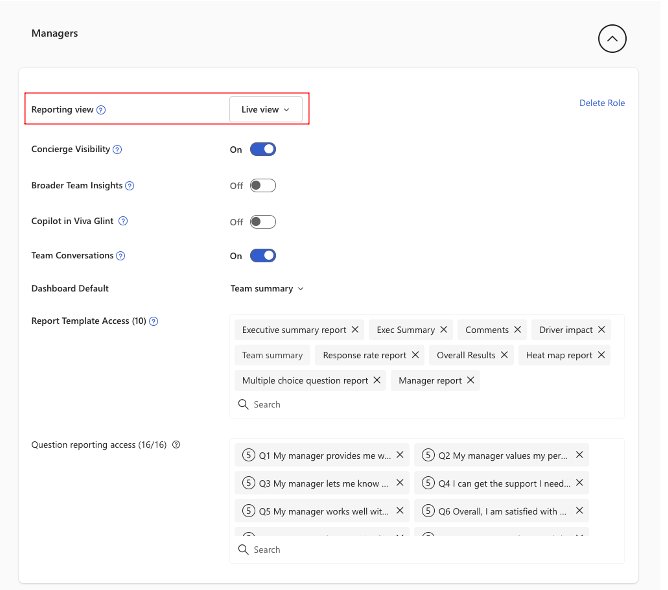The image size is (668, 590).
Task: Select the Team summary template tag
Action: coord(272,355)
